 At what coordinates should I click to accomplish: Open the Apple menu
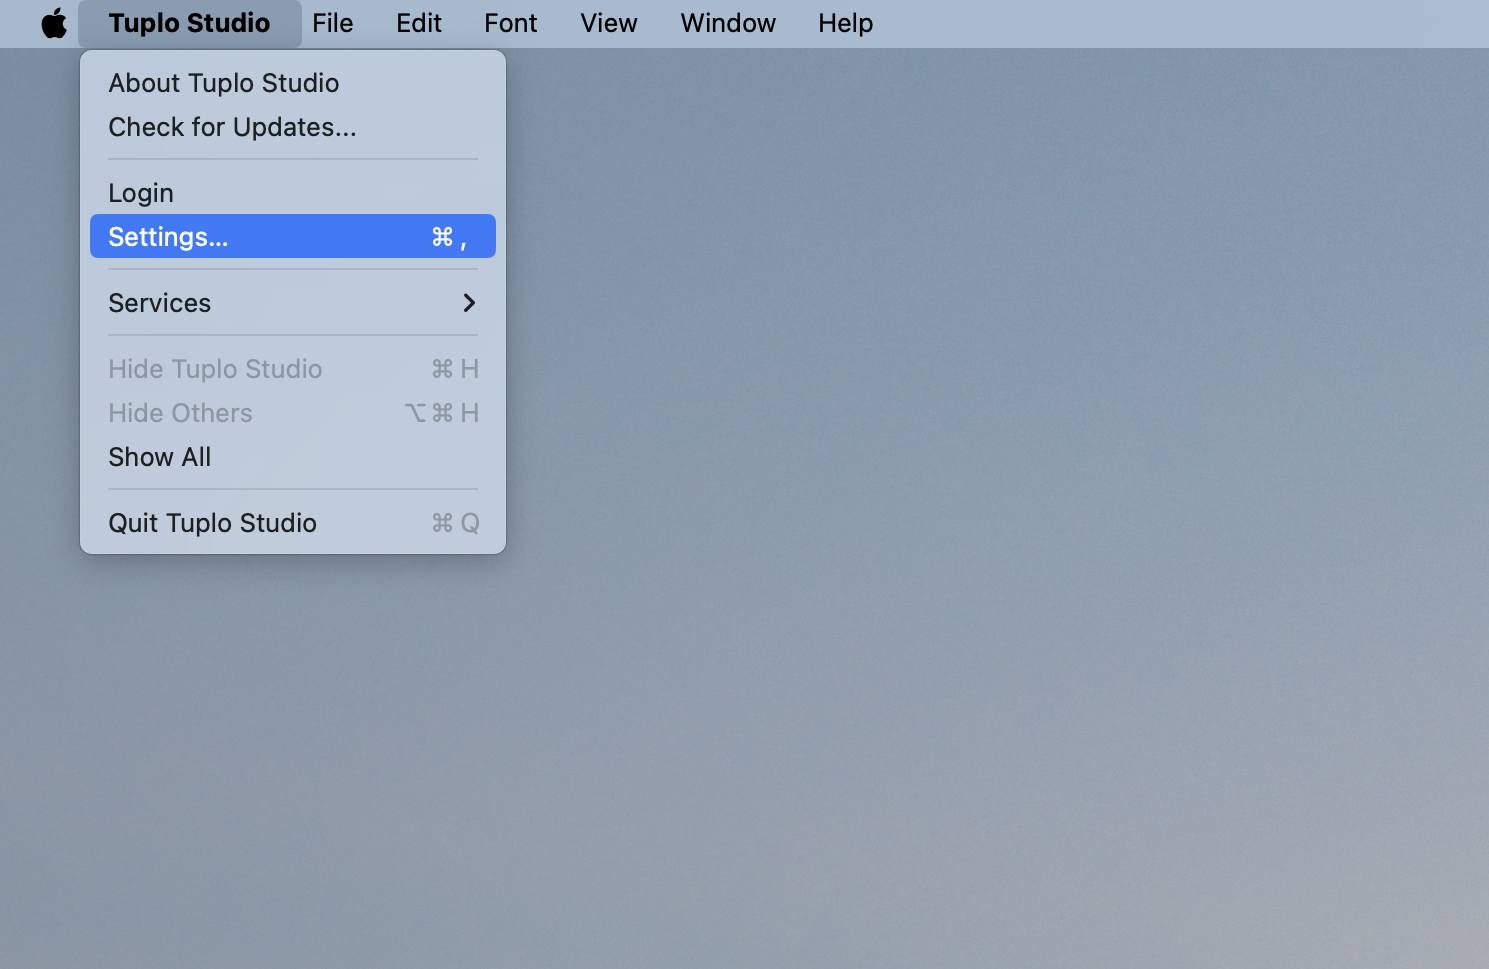54,23
